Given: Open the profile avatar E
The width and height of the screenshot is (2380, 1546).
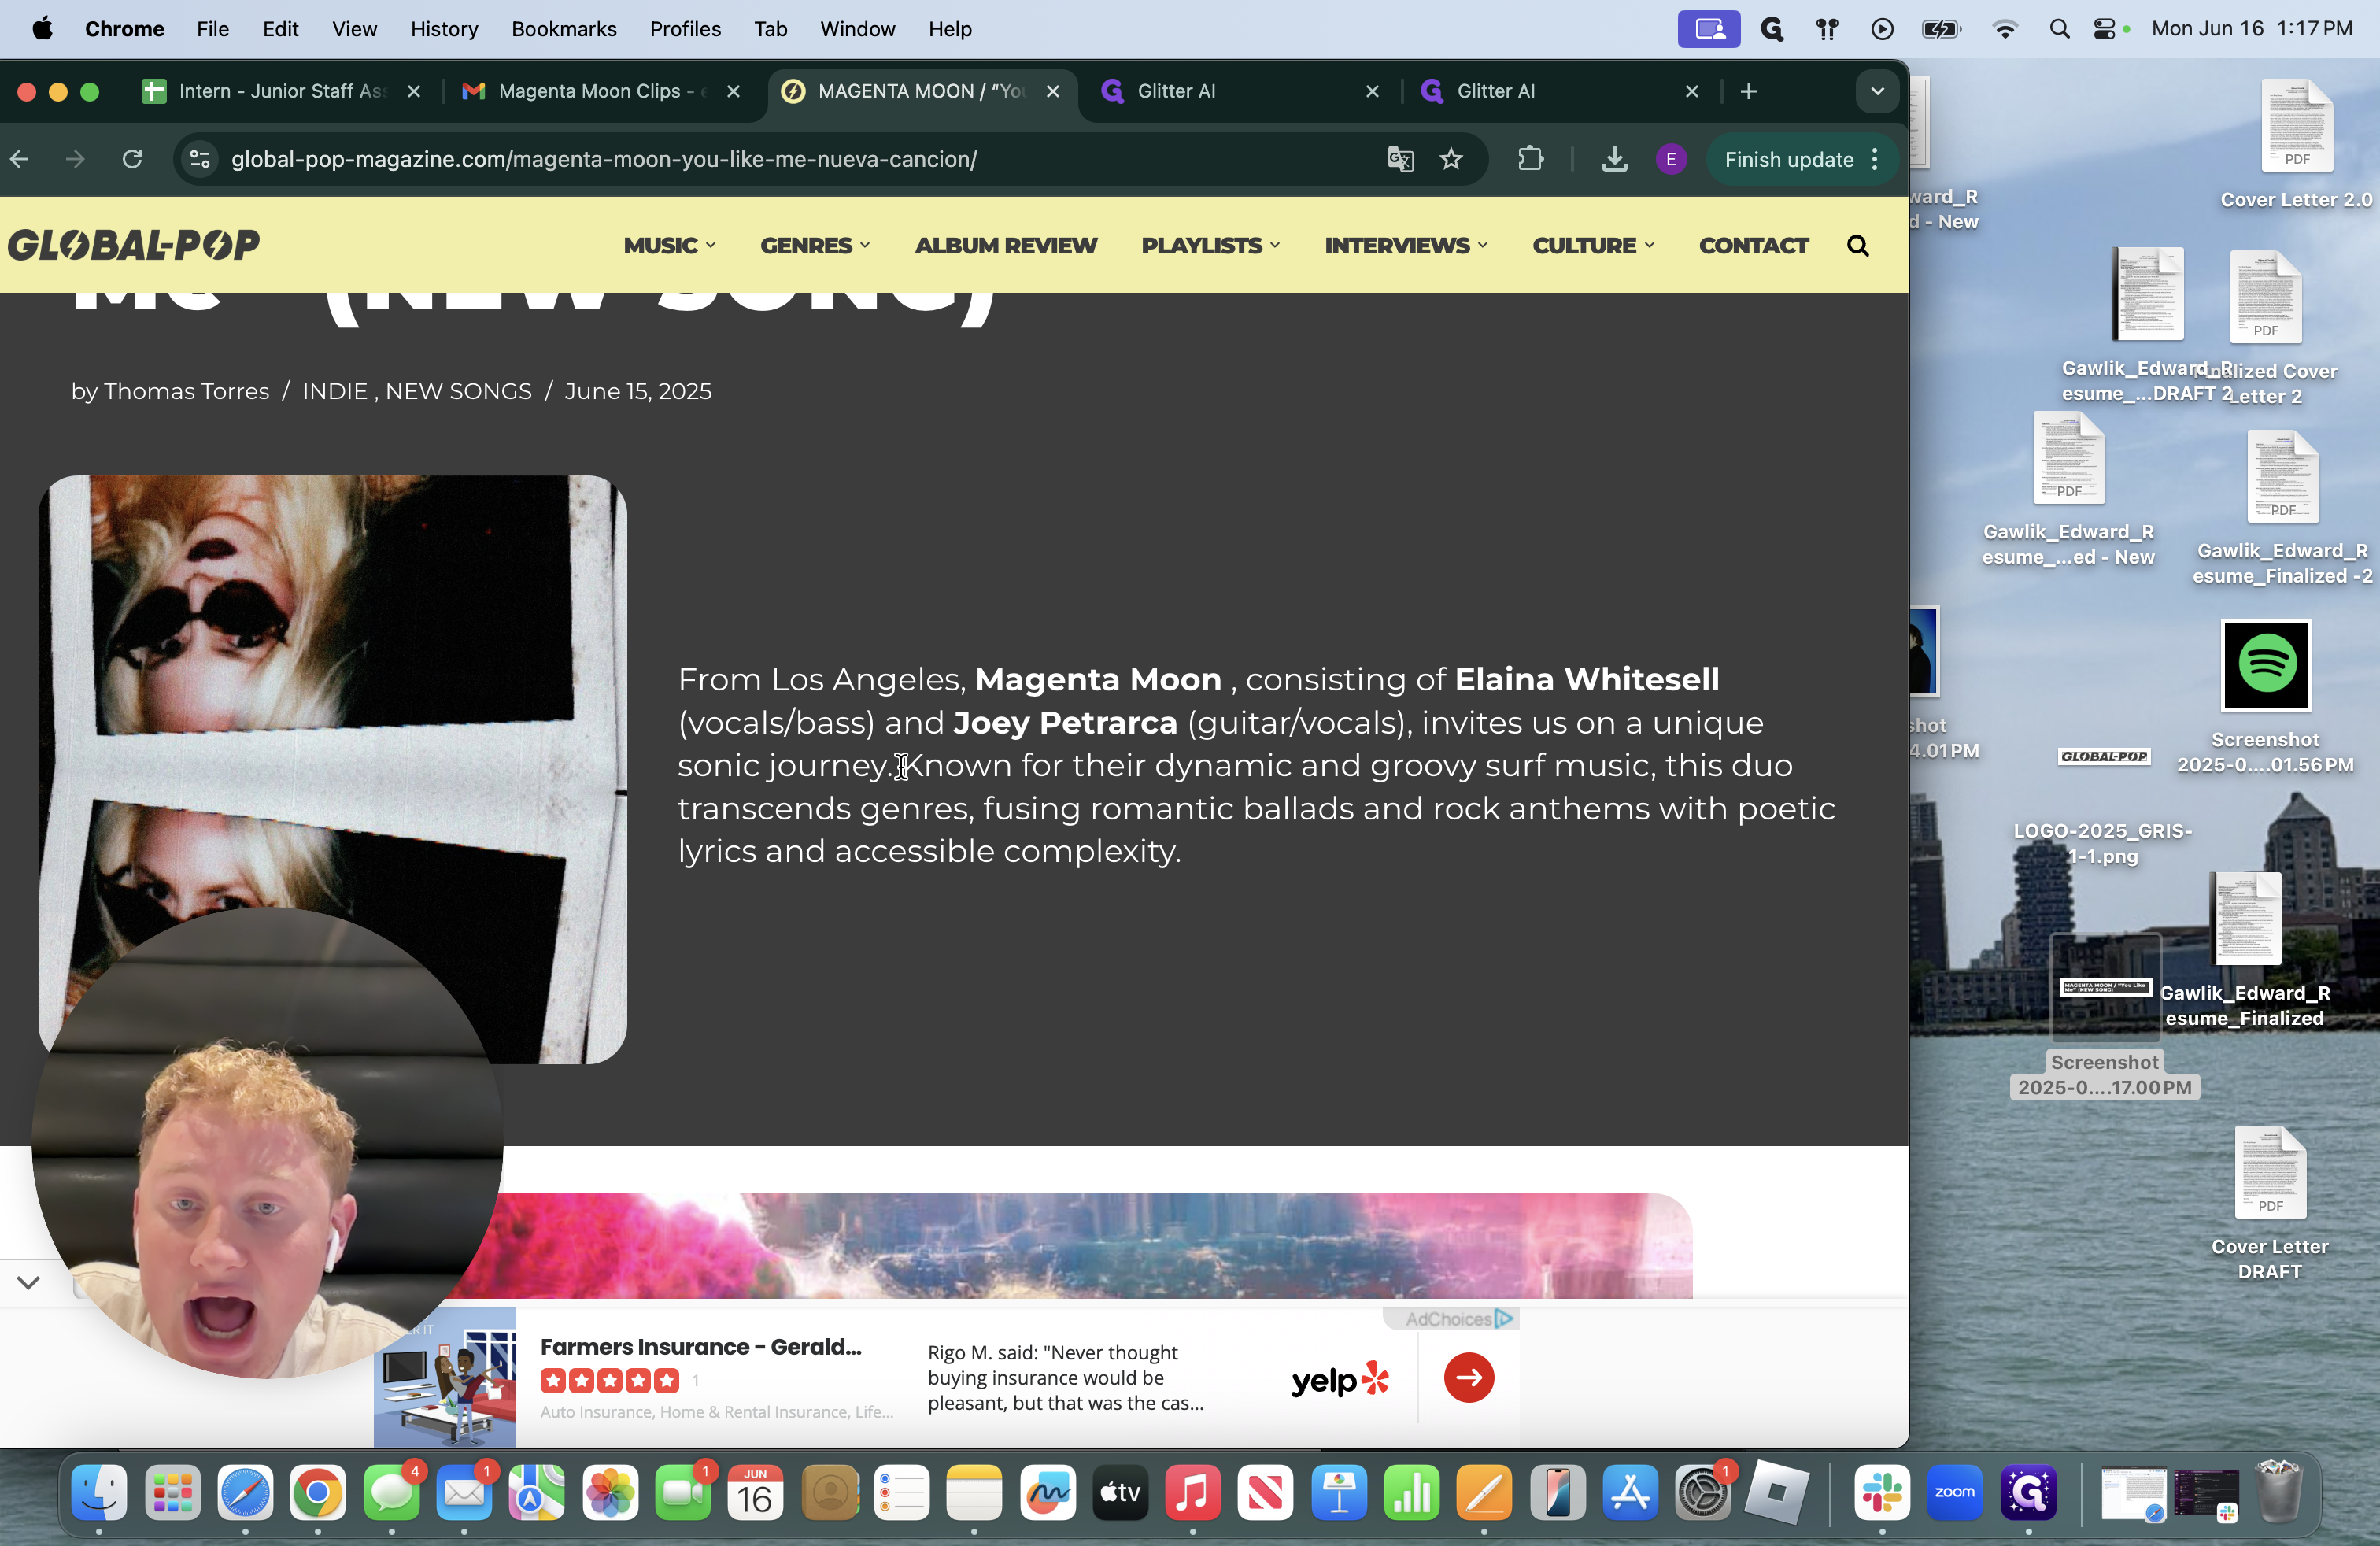Looking at the screenshot, I should coord(1671,159).
